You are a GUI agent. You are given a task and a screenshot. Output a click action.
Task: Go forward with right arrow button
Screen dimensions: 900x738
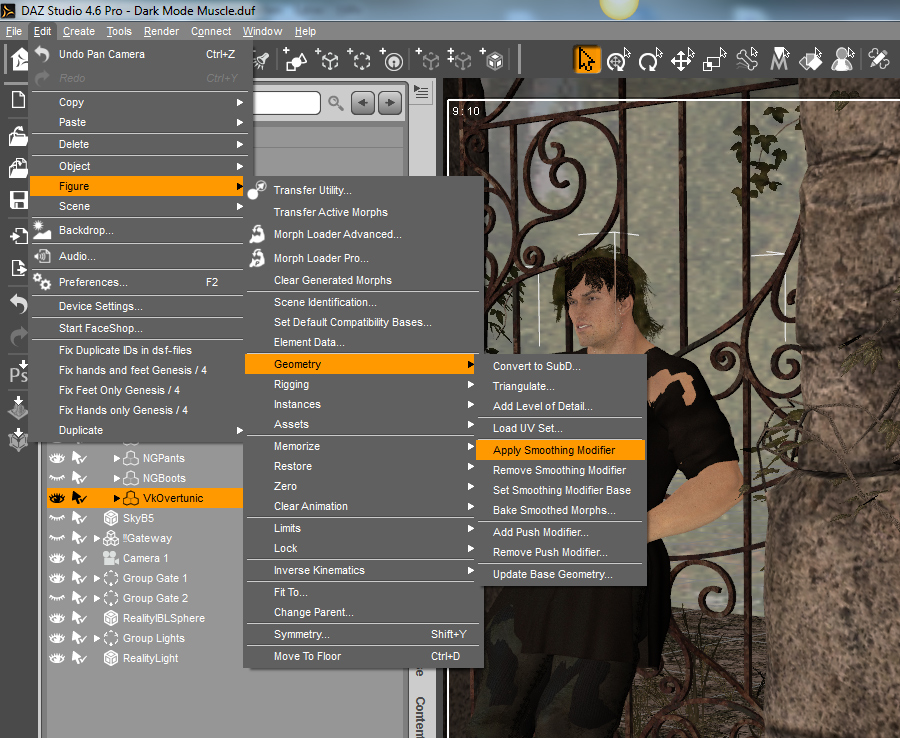[390, 103]
